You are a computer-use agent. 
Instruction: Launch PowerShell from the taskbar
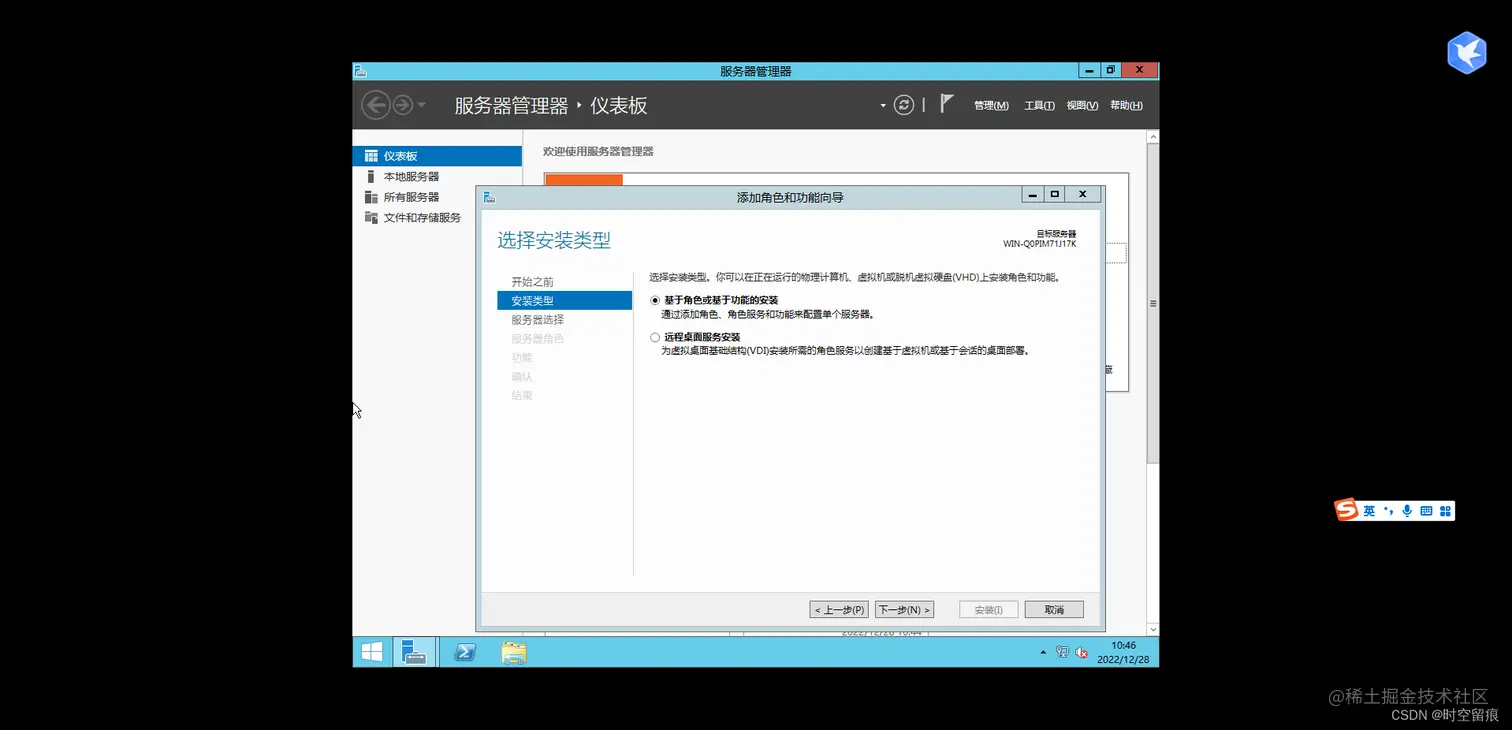tap(464, 651)
